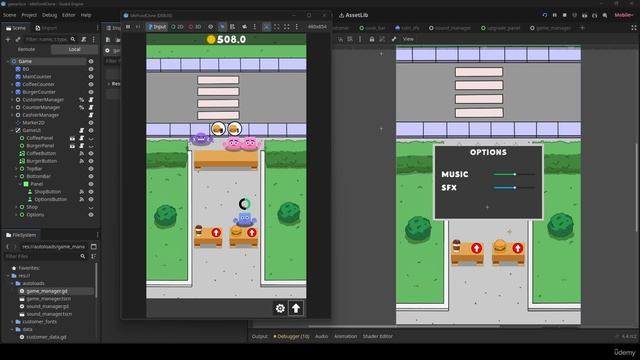Toggle visibility of the TopBar node
Screen dimensions: 640x360
tap(91, 169)
